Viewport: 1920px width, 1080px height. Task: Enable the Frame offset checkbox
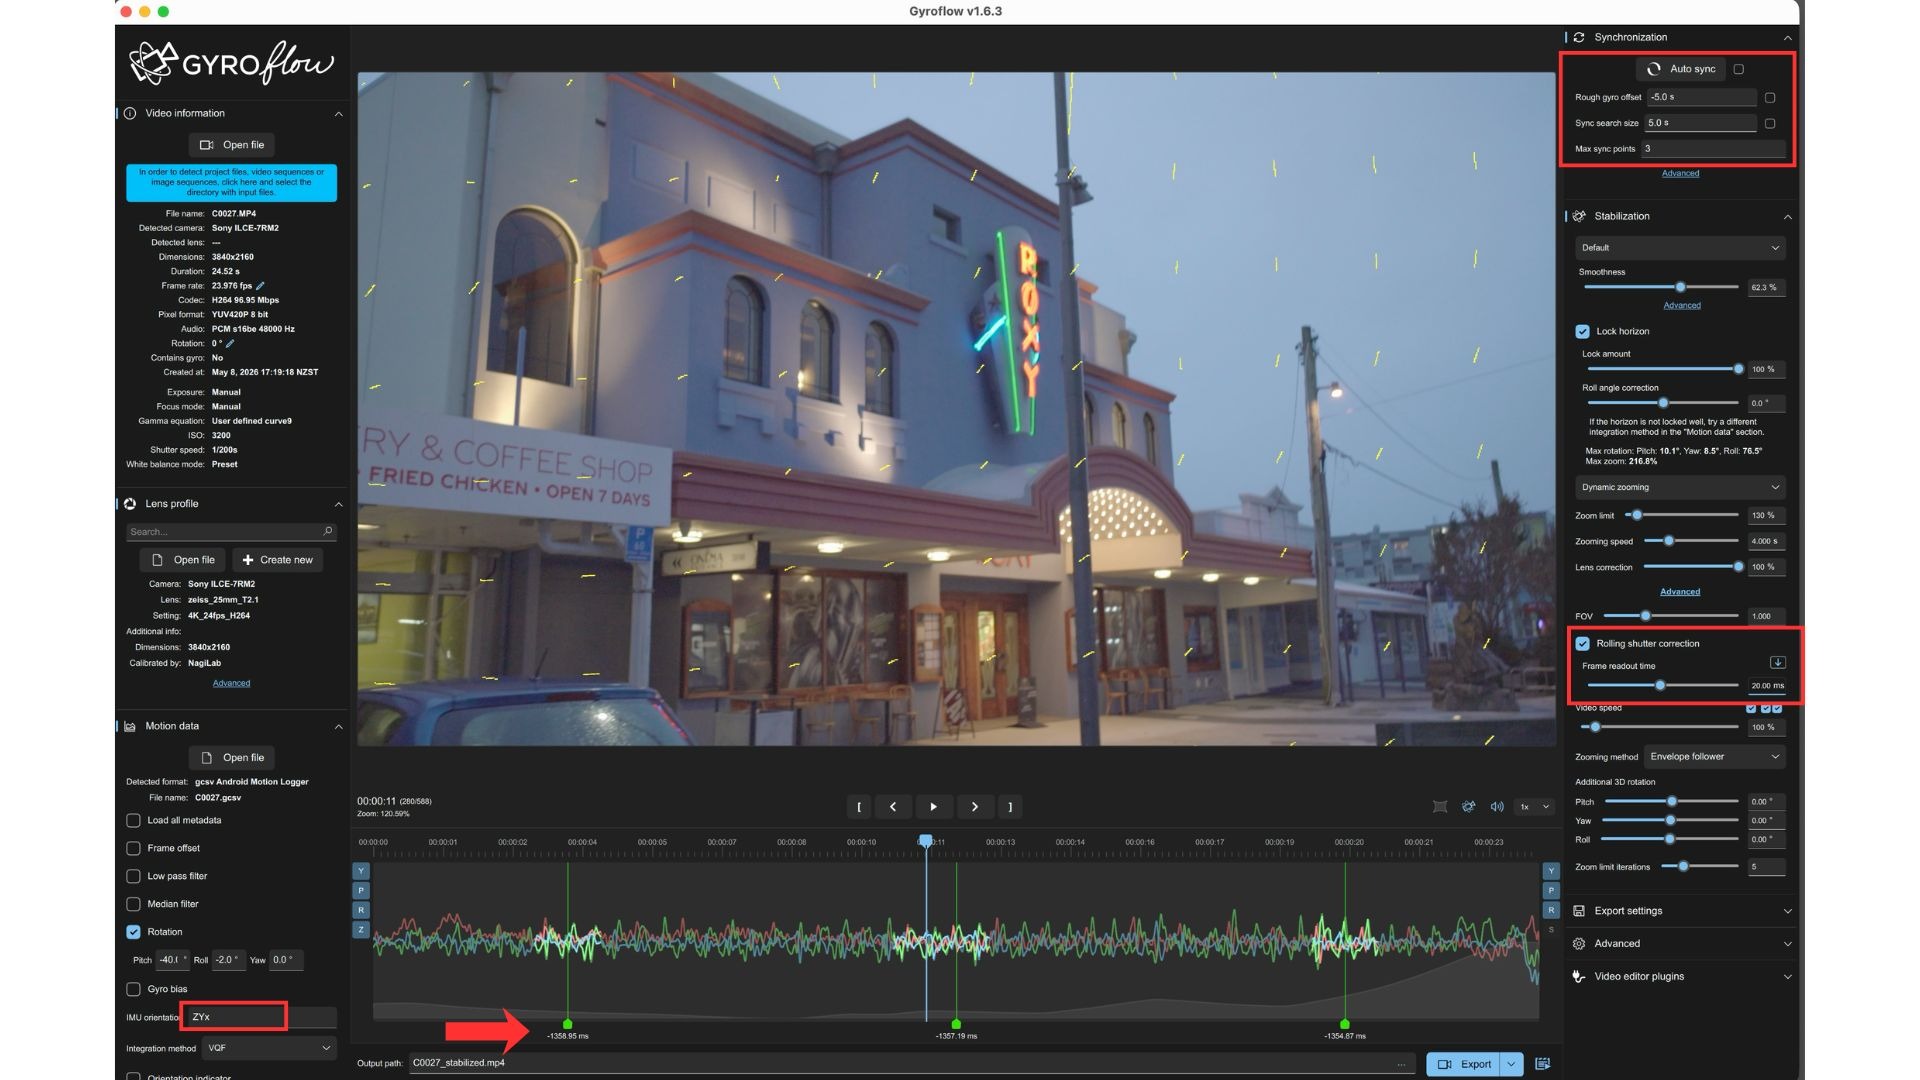tap(133, 848)
